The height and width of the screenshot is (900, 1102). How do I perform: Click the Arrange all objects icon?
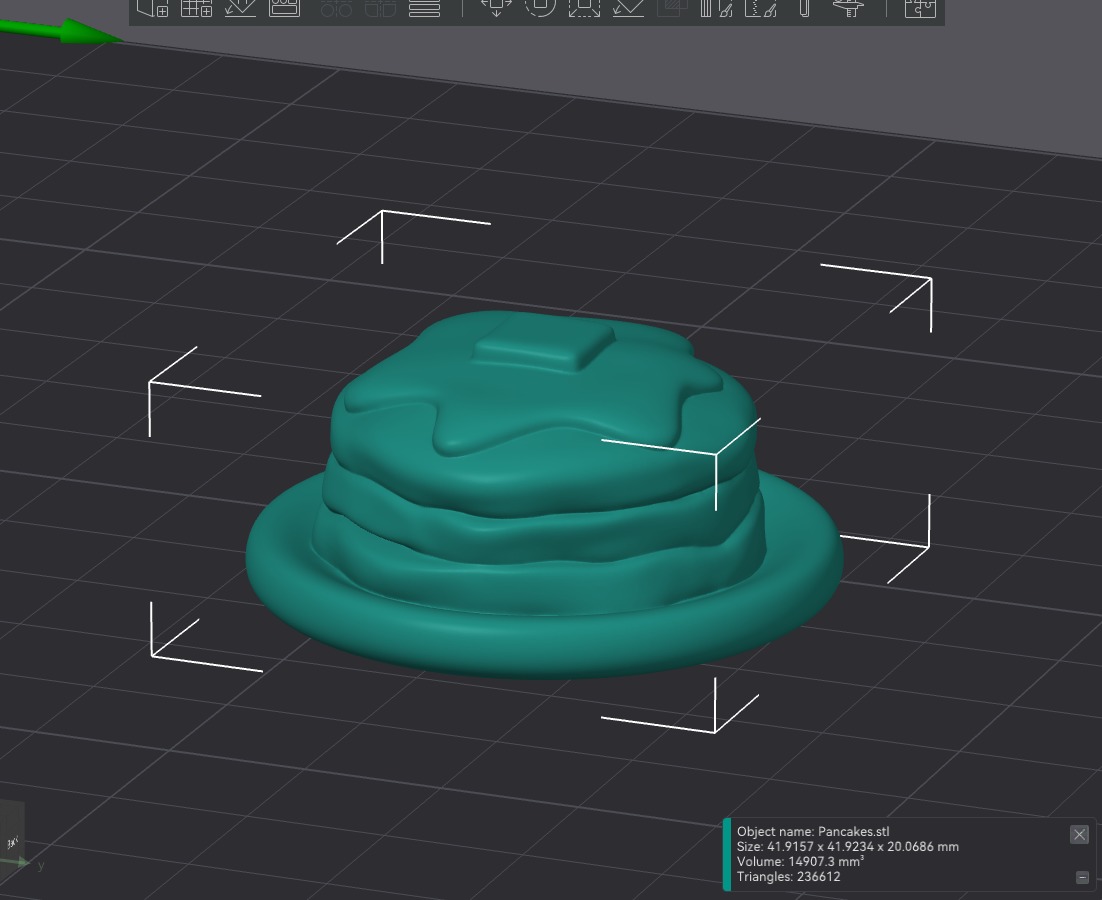[x=285, y=6]
